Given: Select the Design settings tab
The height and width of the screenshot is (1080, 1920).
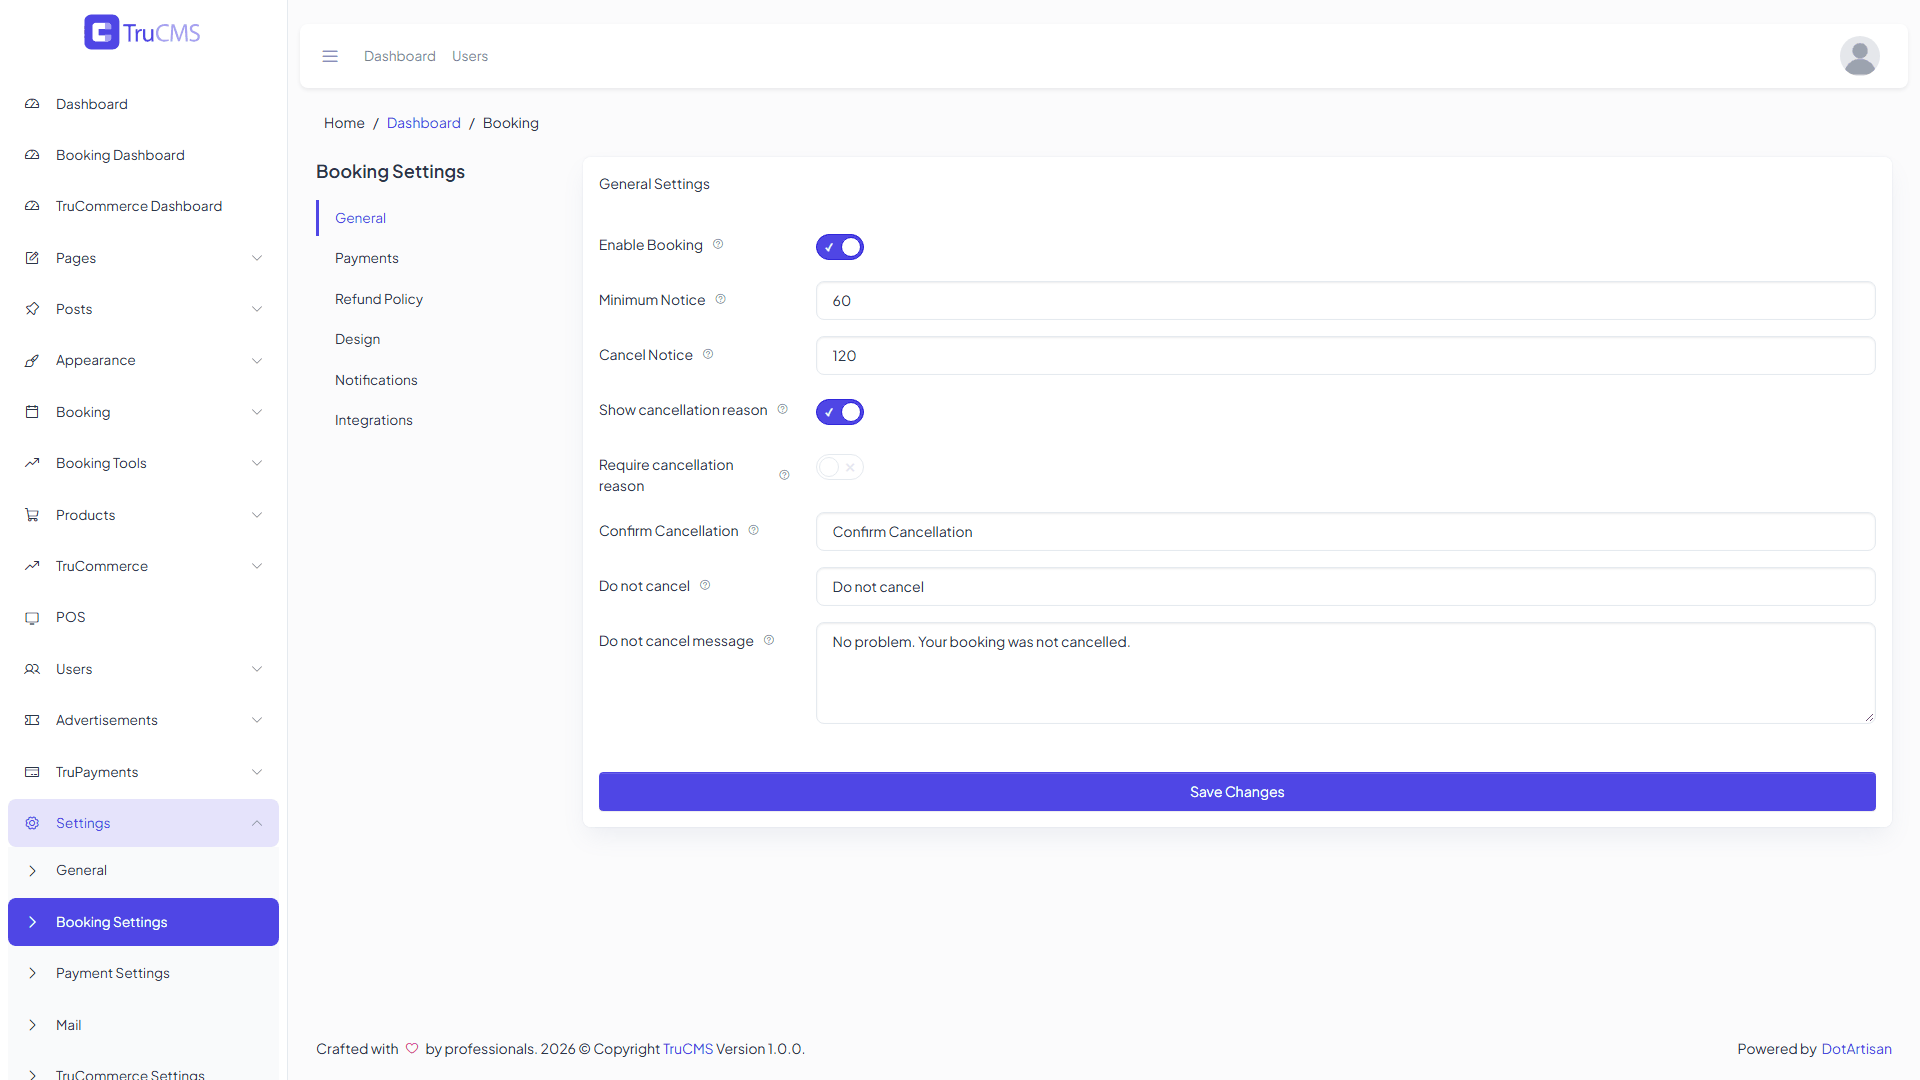Looking at the screenshot, I should (x=357, y=339).
